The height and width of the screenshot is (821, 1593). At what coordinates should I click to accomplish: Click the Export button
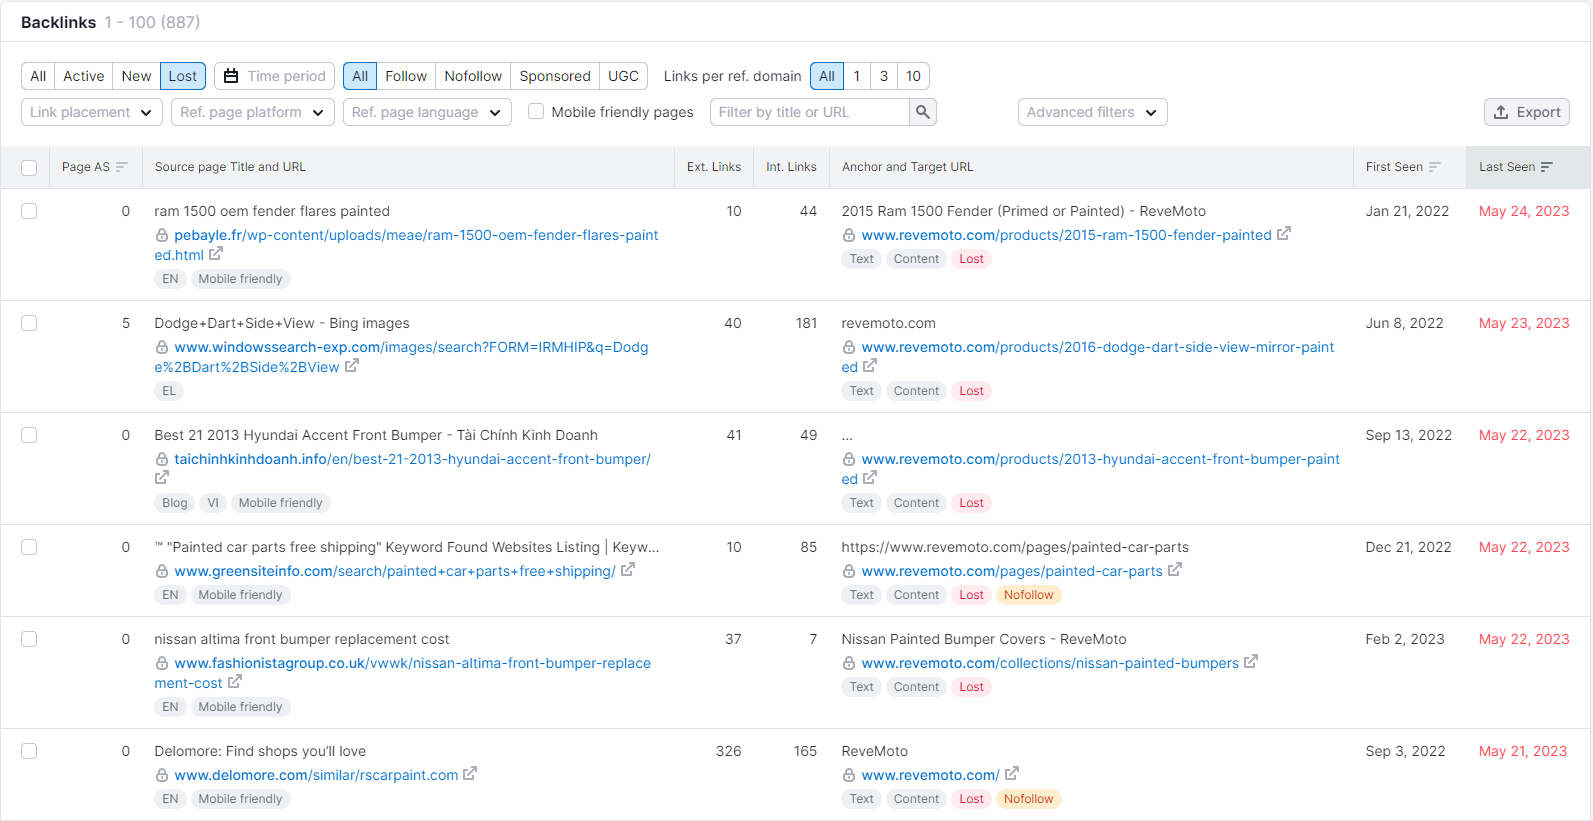(x=1526, y=112)
